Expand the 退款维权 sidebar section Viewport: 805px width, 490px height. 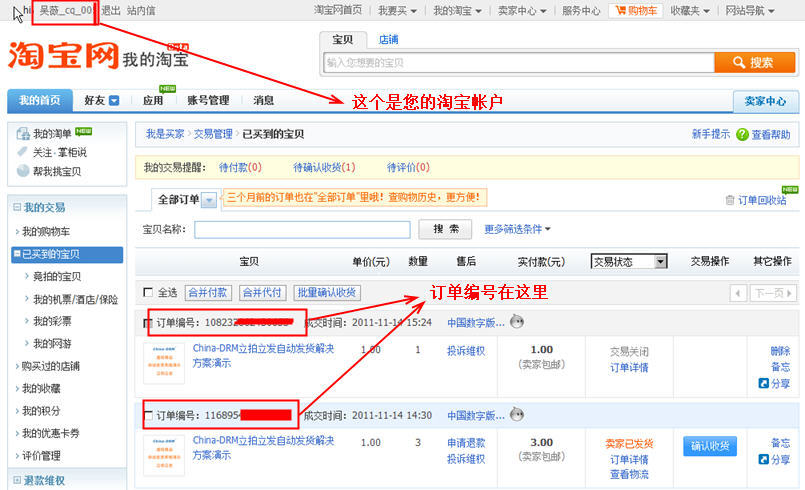tap(17, 480)
